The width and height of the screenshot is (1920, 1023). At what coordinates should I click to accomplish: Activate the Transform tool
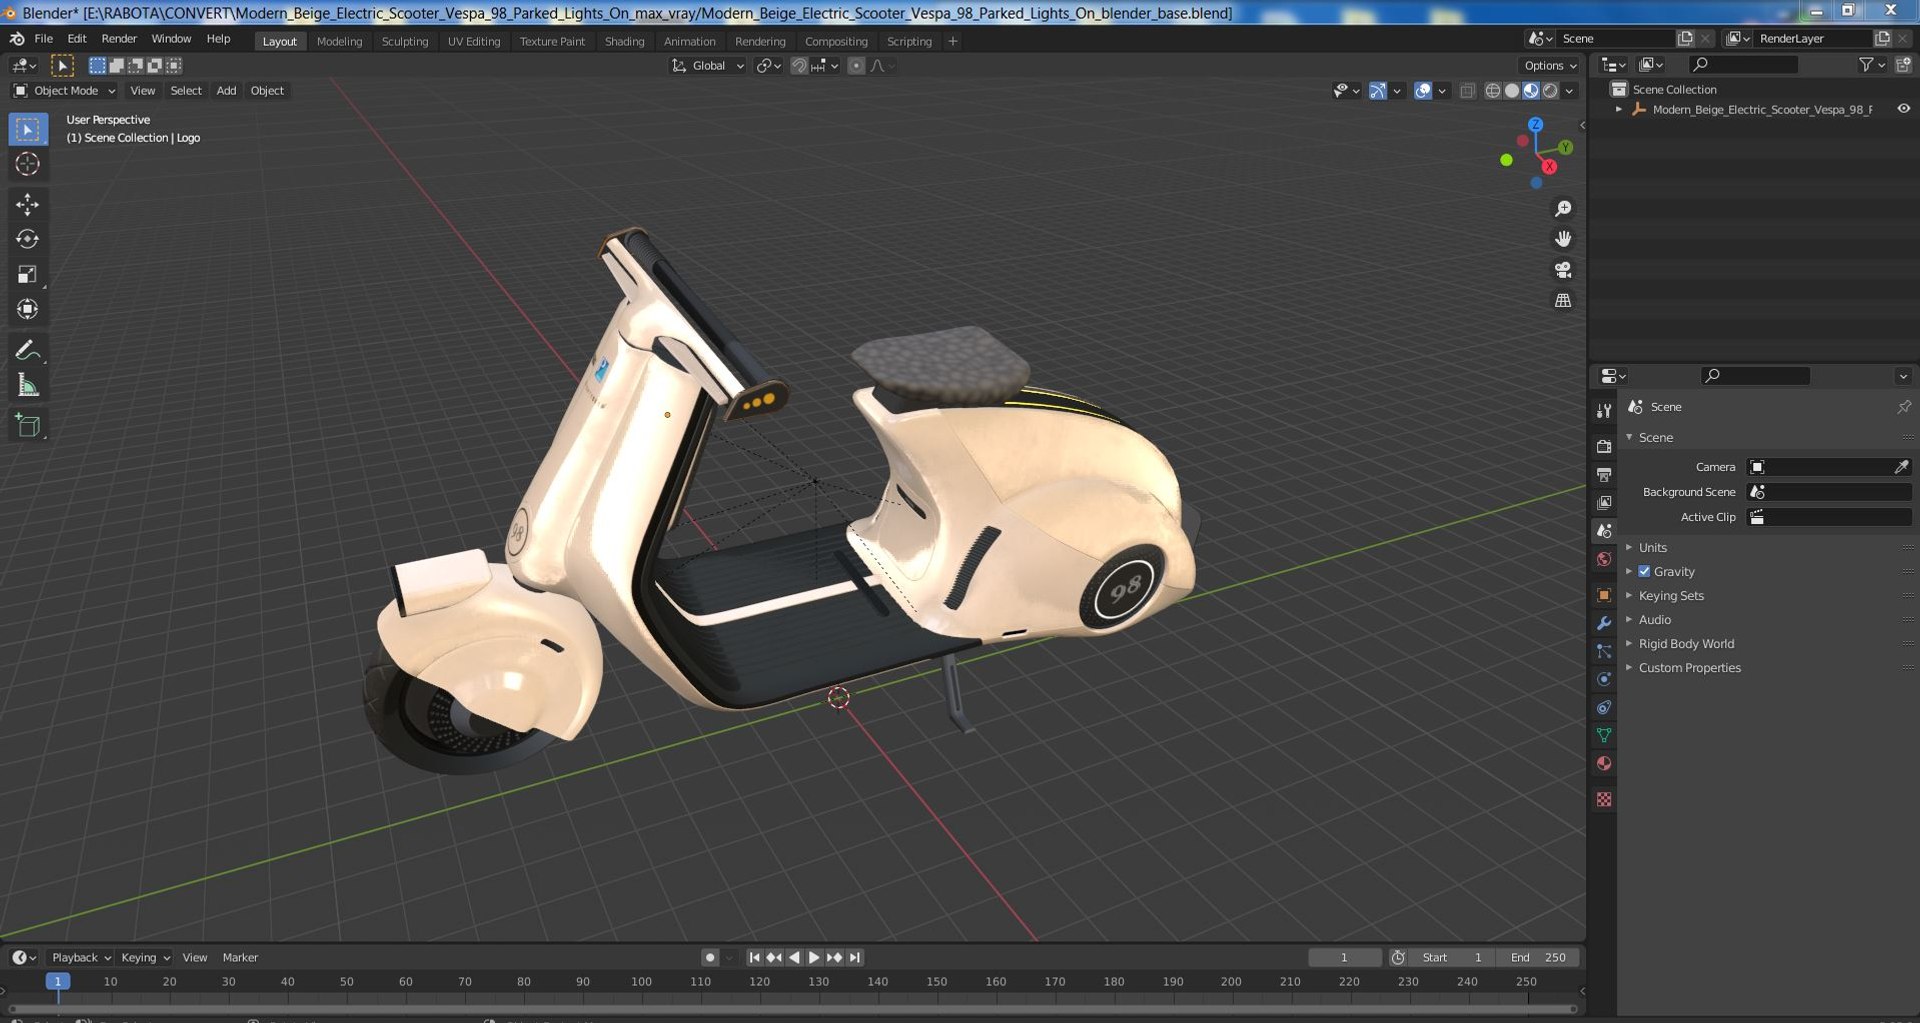pos(27,309)
